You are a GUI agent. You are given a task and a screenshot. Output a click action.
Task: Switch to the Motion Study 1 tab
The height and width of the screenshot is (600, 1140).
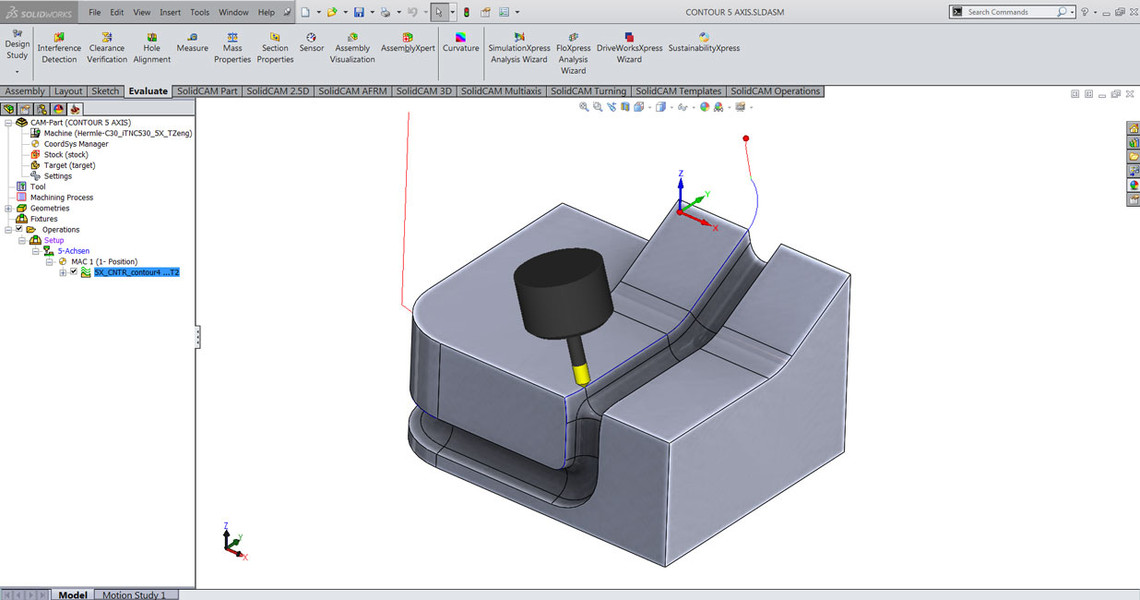pyautogui.click(x=134, y=595)
